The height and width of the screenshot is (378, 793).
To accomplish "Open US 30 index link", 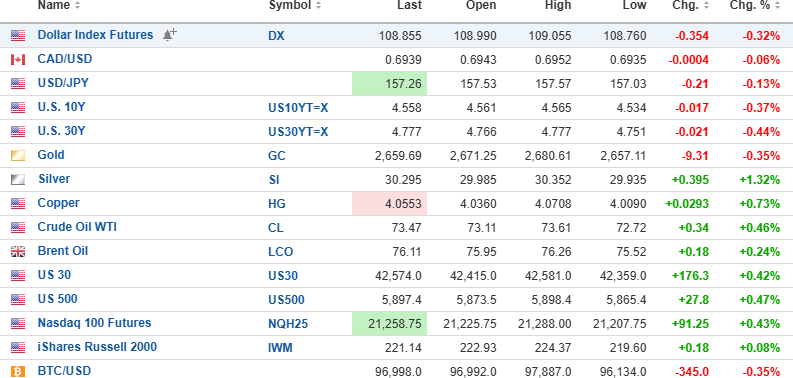I will click(54, 275).
